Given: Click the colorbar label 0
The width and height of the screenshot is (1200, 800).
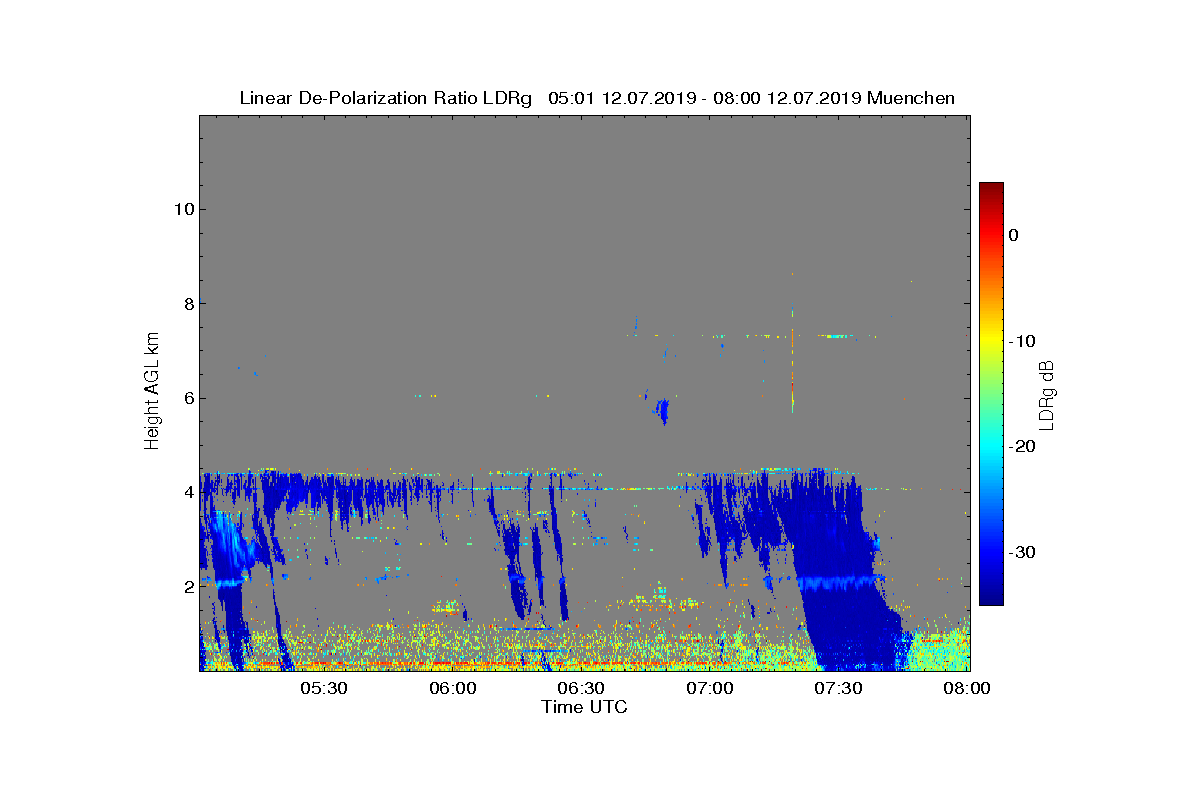Looking at the screenshot, I should click(1014, 235).
